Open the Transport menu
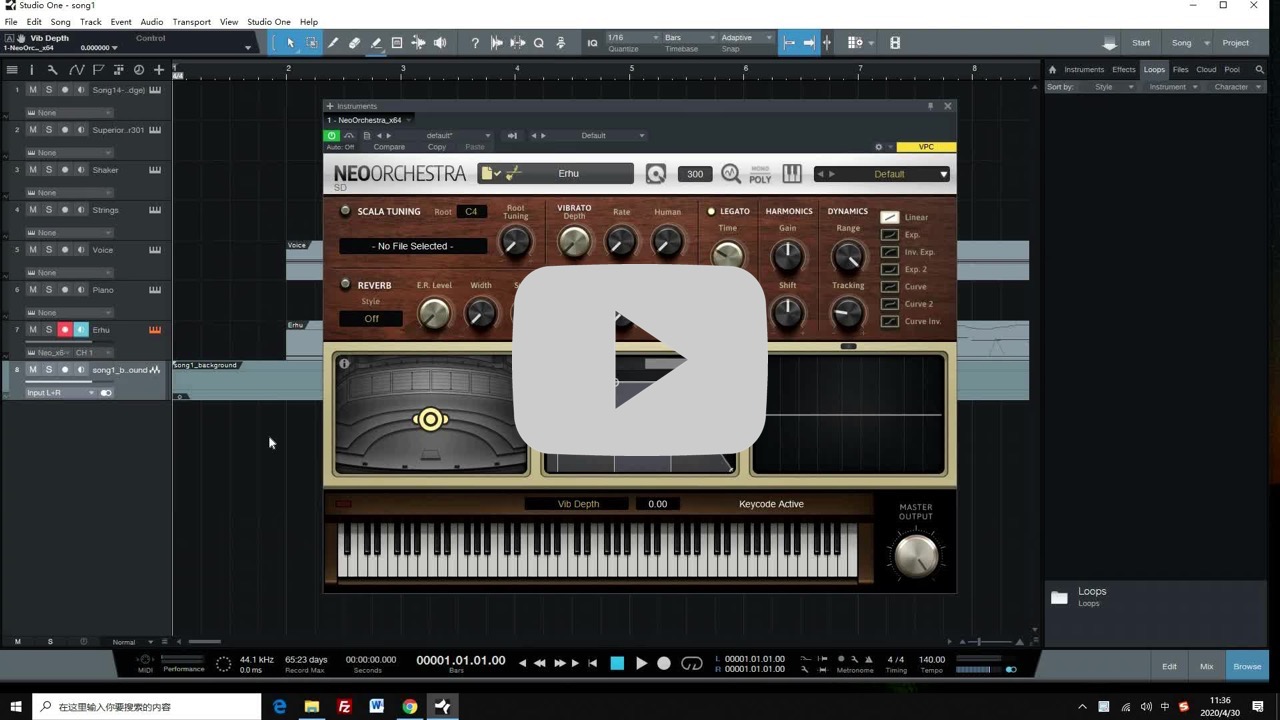Image resolution: width=1280 pixels, height=720 pixels. click(191, 22)
